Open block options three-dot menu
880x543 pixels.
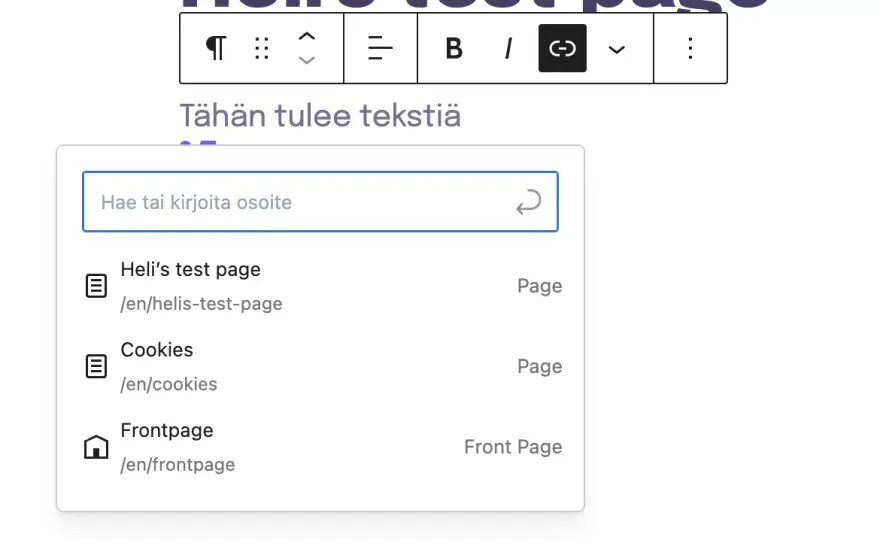tap(690, 48)
